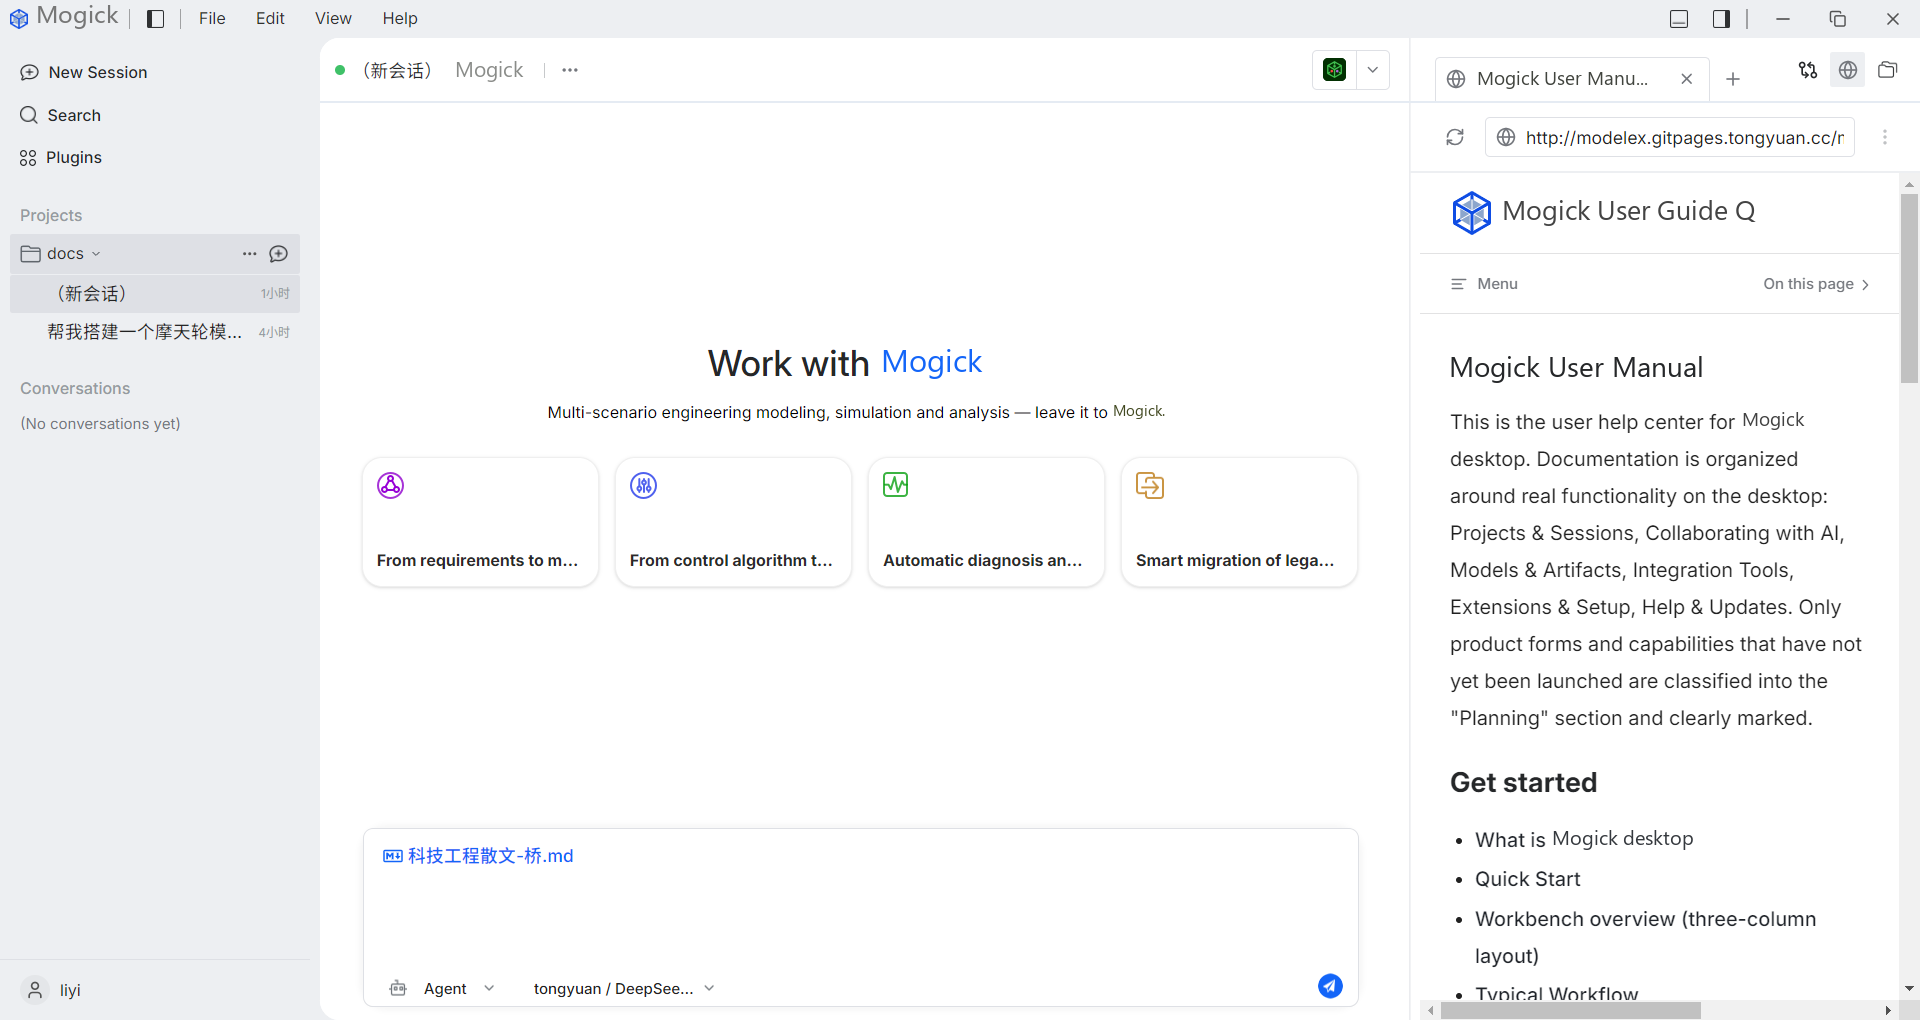This screenshot has width=1920, height=1020.
Task: Open session options ellipsis beside Mogick title
Action: pos(570,70)
